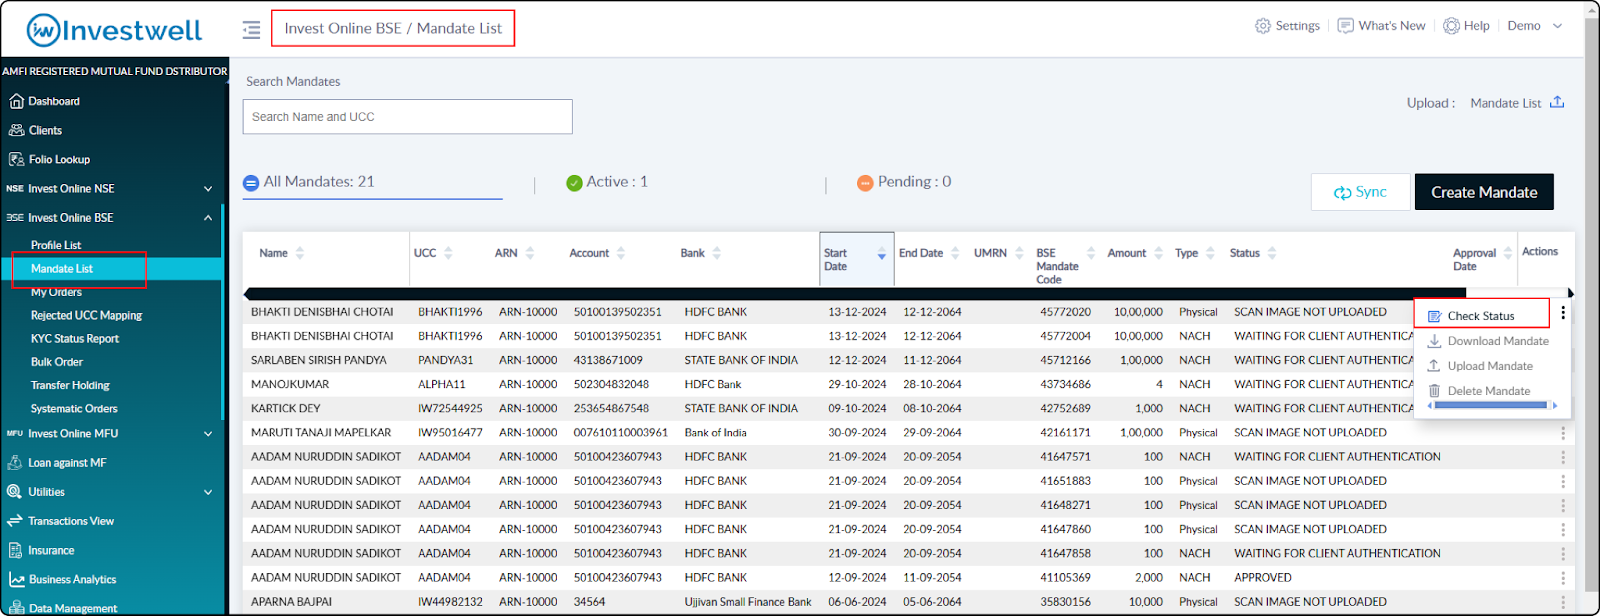This screenshot has height=616, width=1600.
Task: Expand the Utilities submenu chevron
Action: coord(208,491)
